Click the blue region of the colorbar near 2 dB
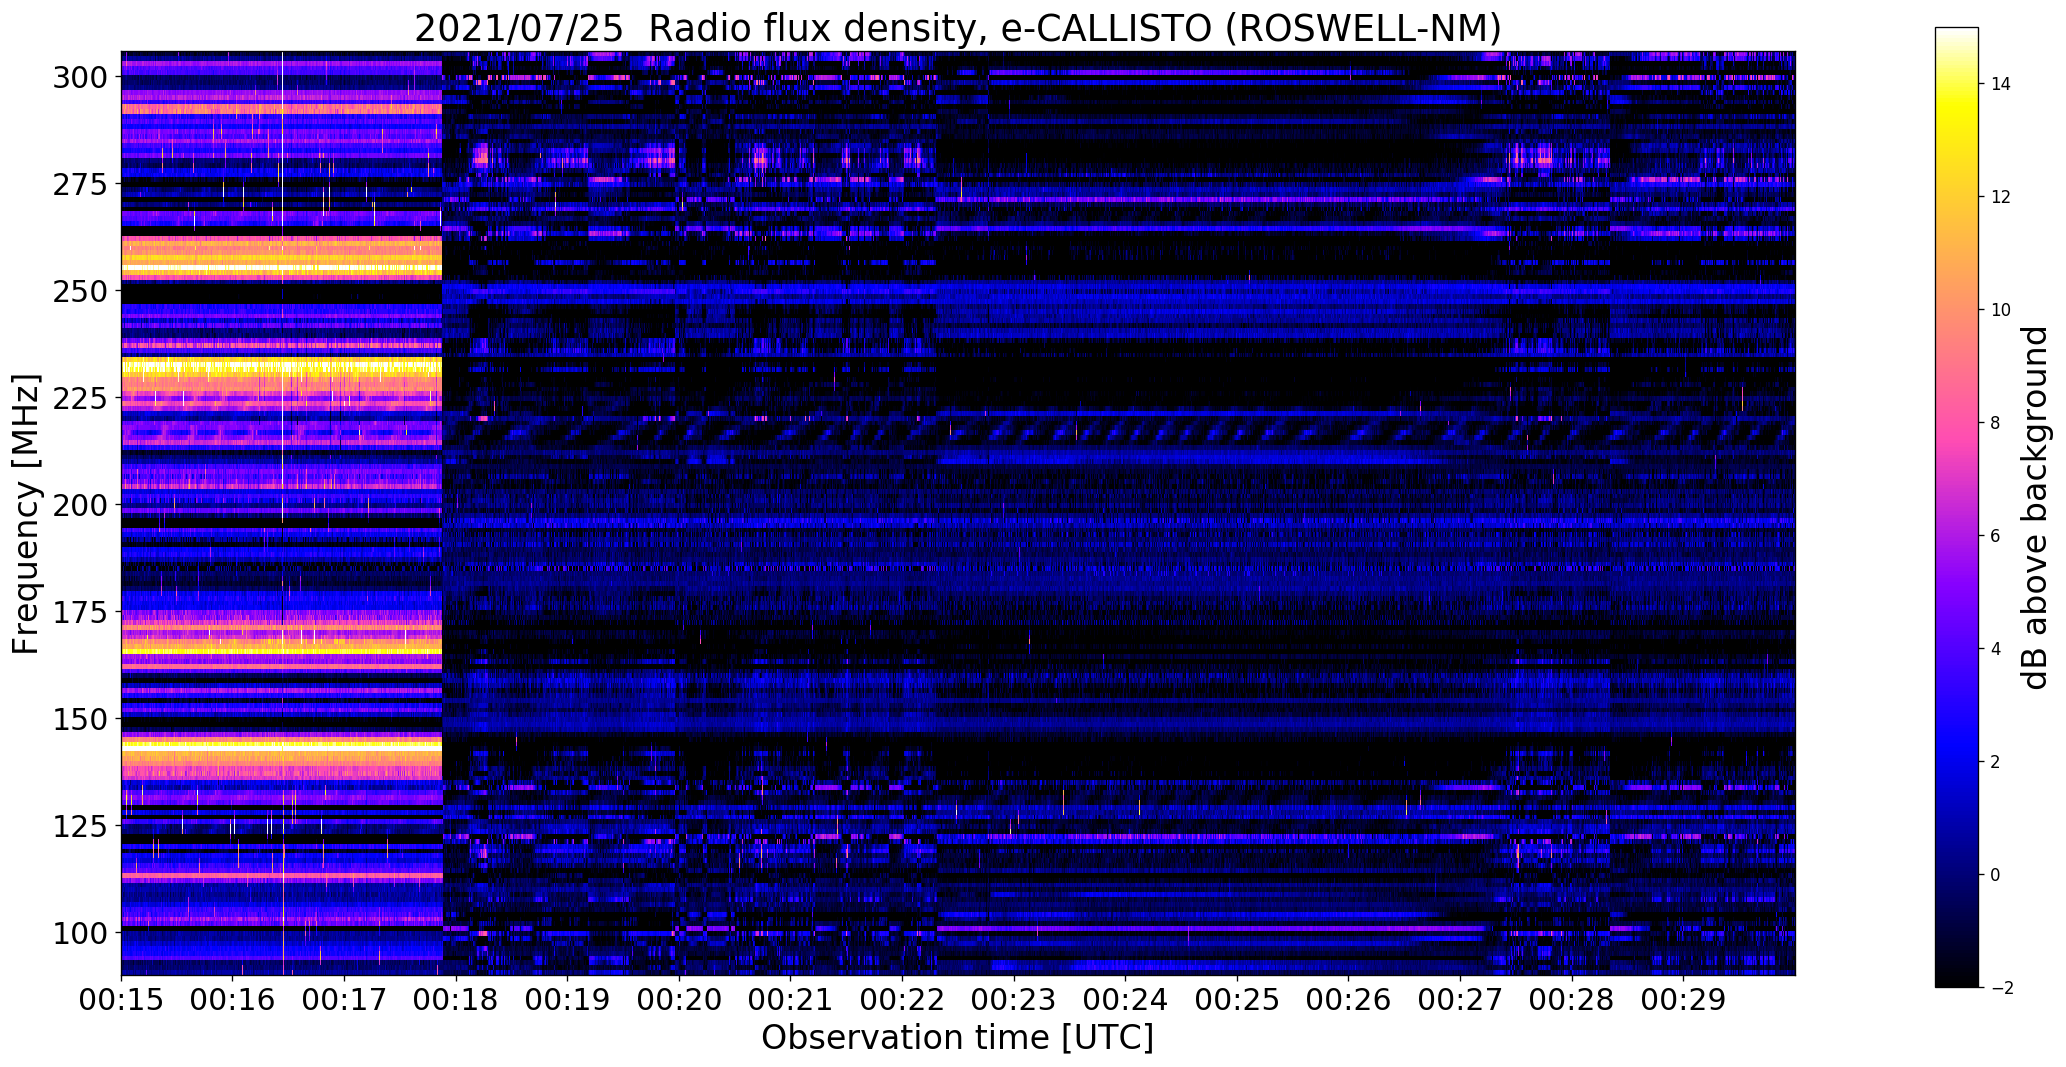Screen dimensions: 2066x1067 point(1957,762)
